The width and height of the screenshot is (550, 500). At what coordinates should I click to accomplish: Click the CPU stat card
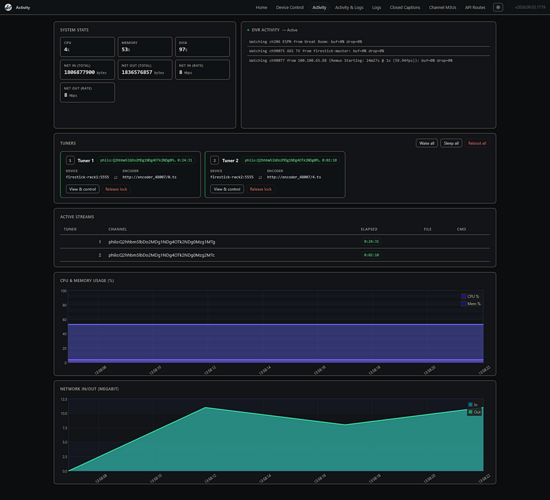click(x=87, y=47)
